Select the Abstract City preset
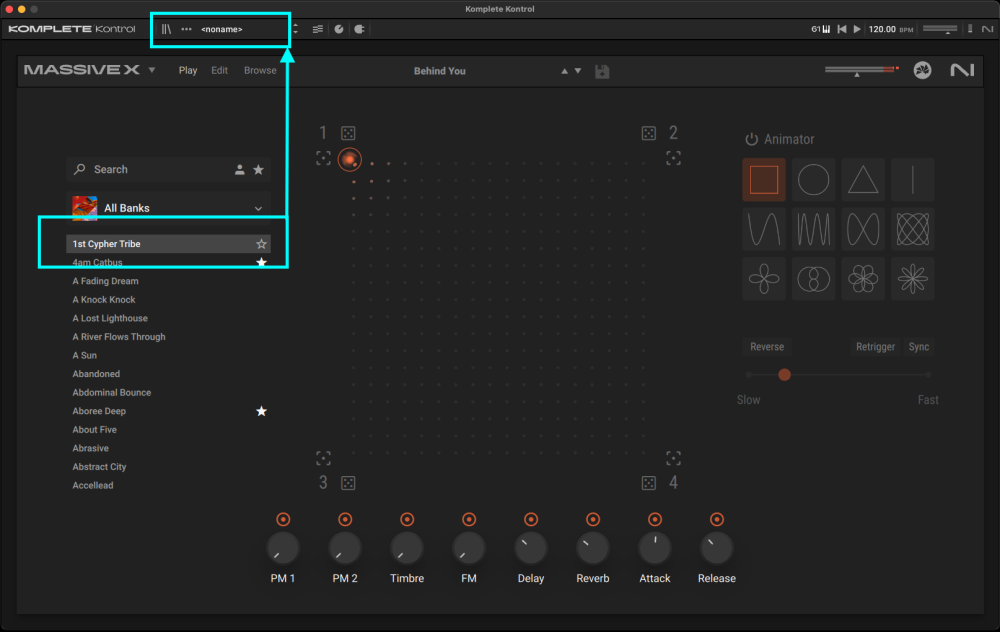Image resolution: width=1000 pixels, height=632 pixels. coord(99,467)
